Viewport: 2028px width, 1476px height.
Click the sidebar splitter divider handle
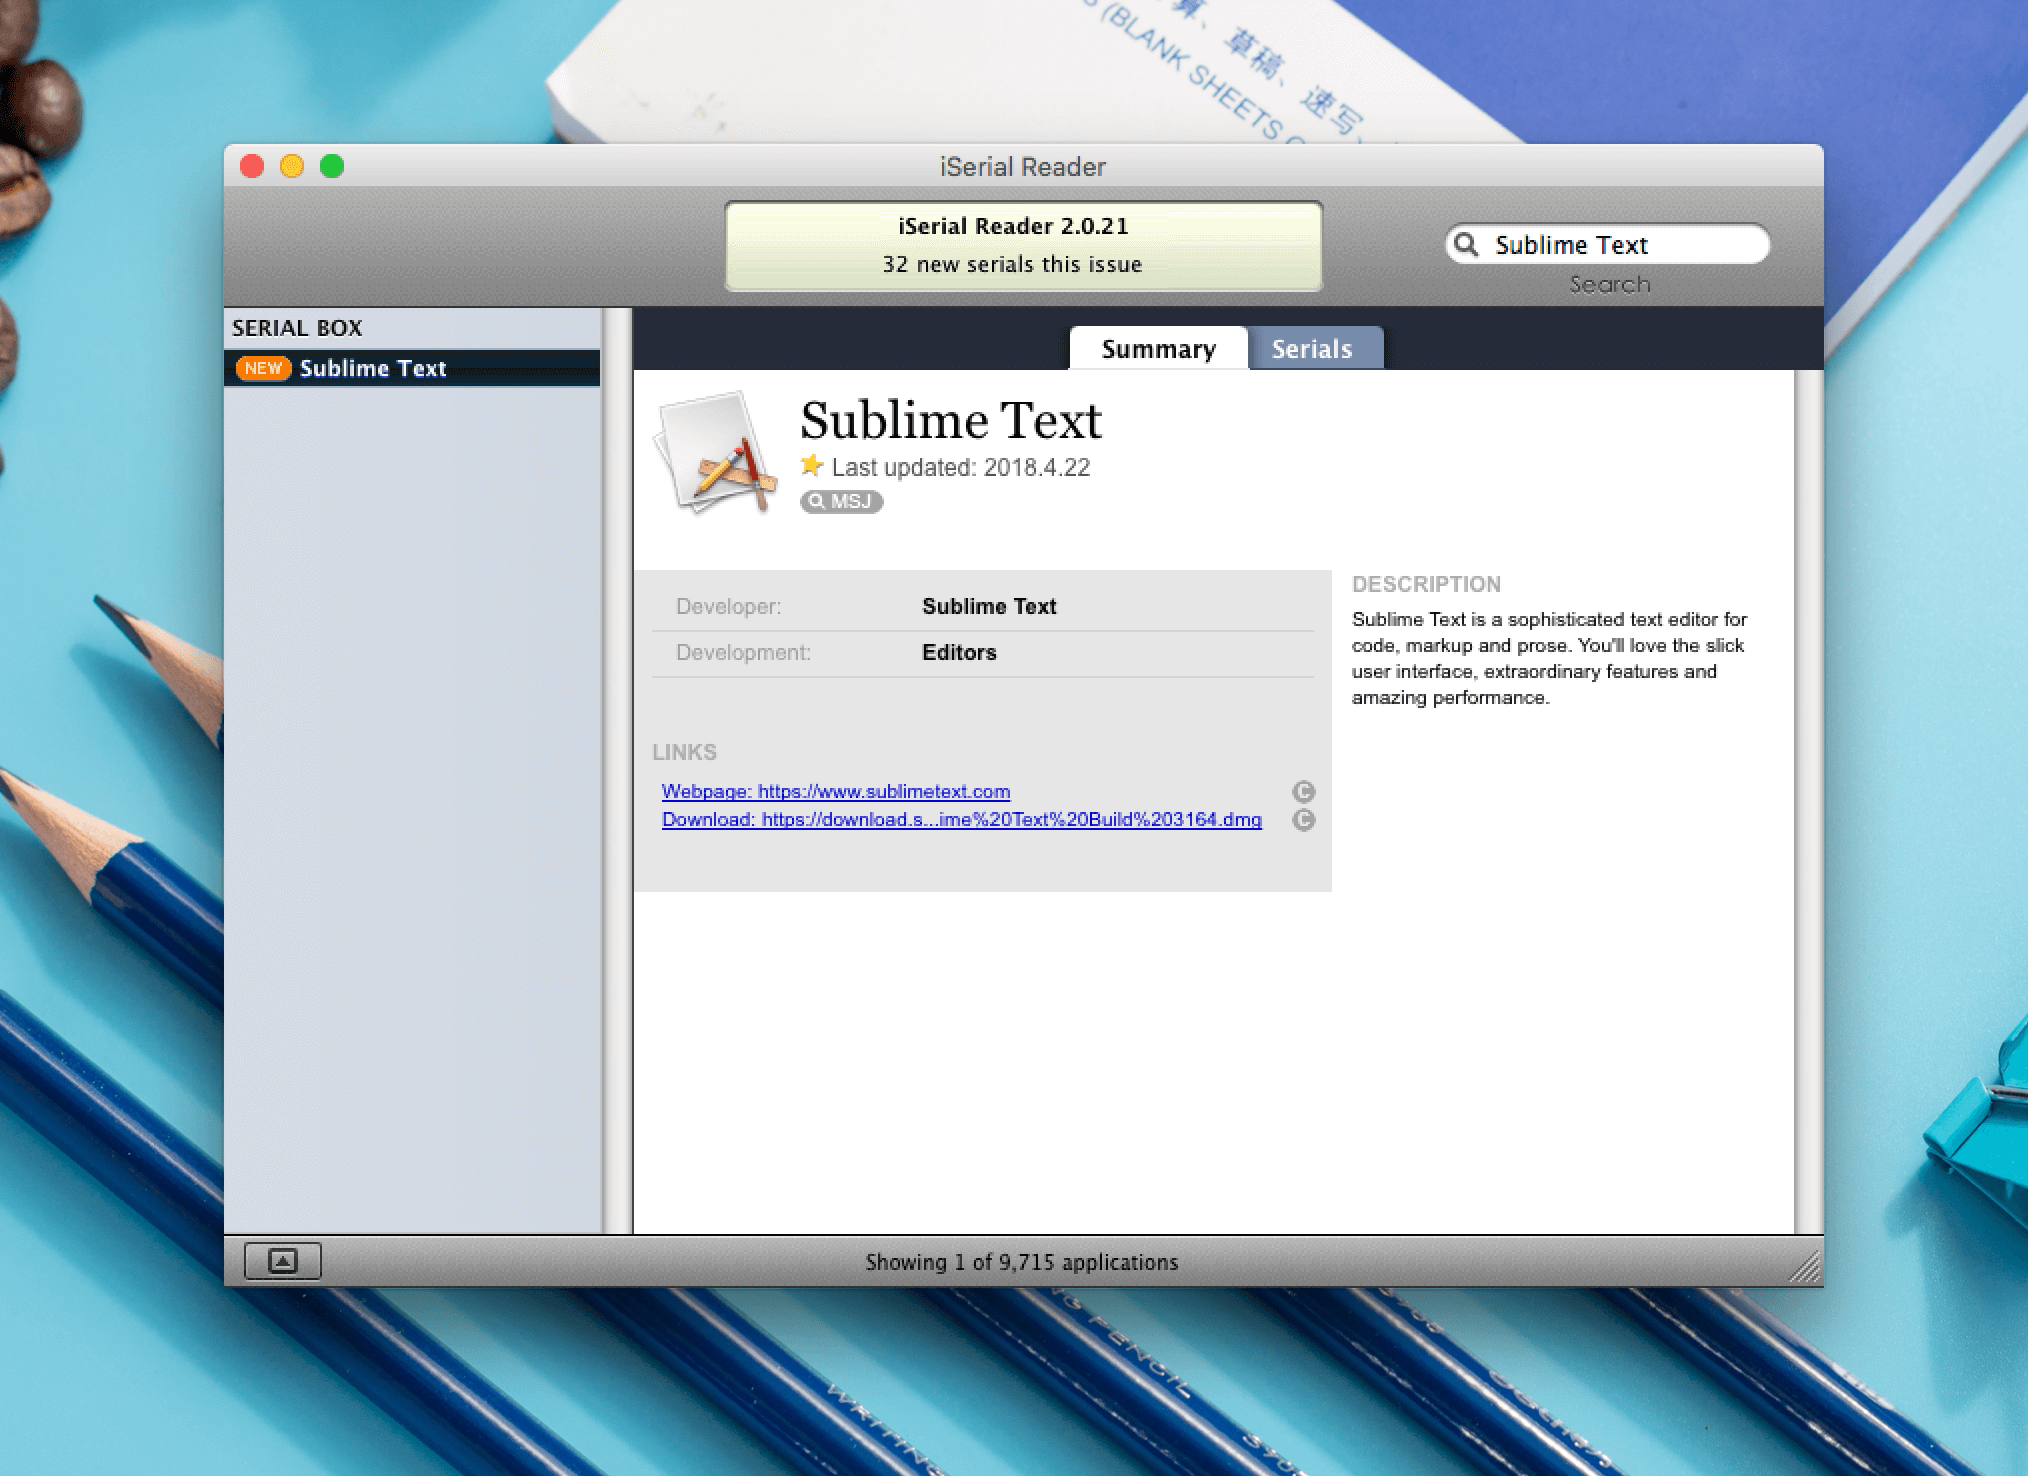(x=617, y=770)
